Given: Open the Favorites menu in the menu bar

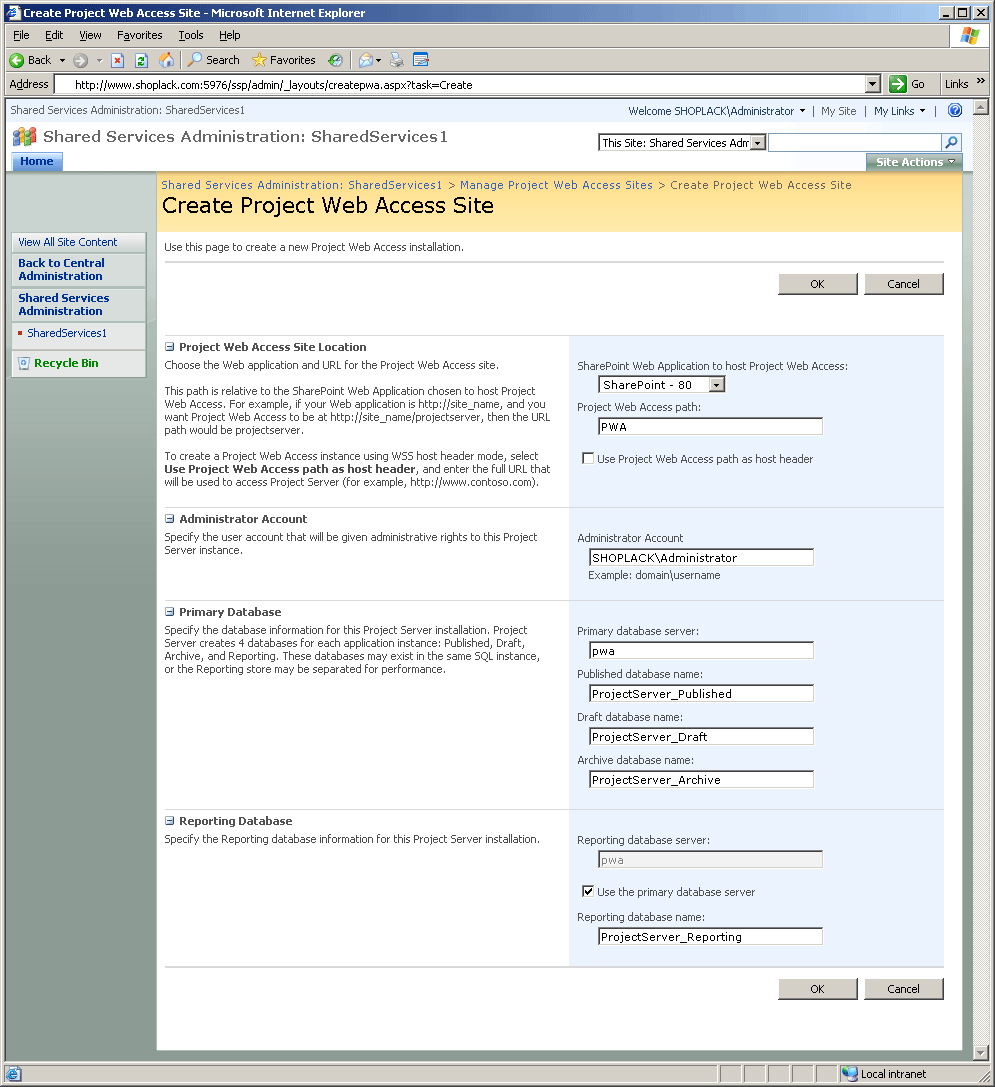Looking at the screenshot, I should click(139, 35).
